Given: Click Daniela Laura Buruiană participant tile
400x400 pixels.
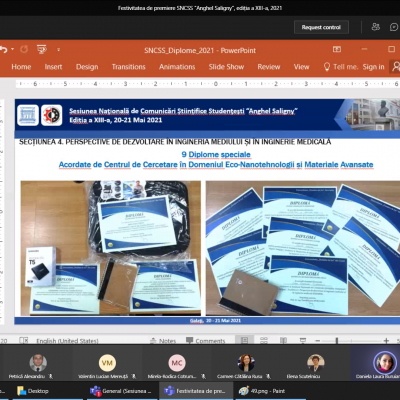Looking at the screenshot, I should click(x=376, y=363).
